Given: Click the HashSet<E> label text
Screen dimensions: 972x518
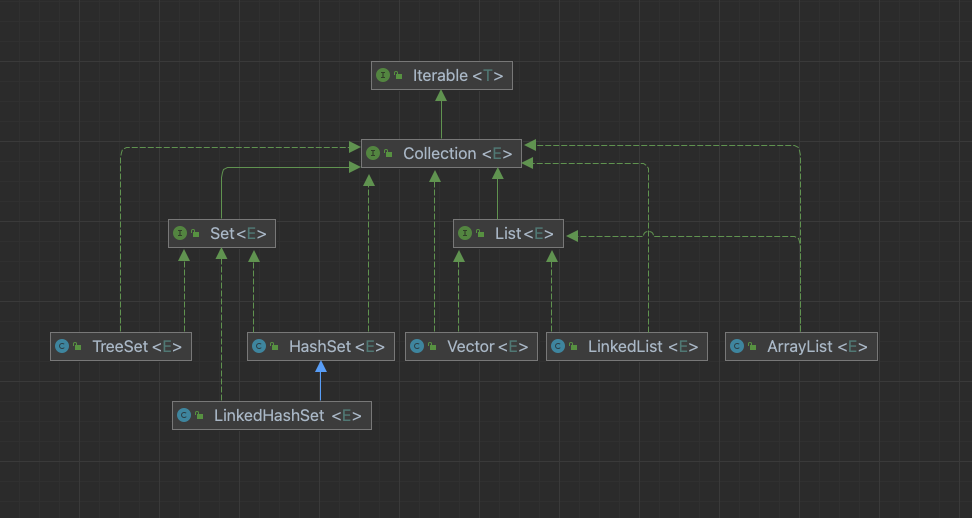Looking at the screenshot, I should (337, 346).
